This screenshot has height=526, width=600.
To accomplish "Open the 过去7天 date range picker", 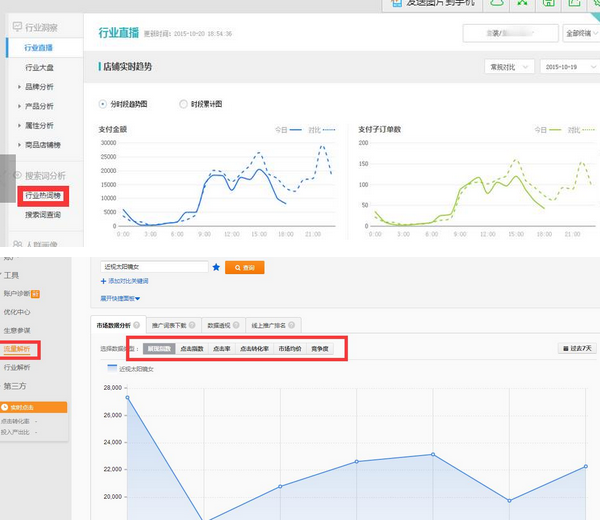I will coord(577,348).
